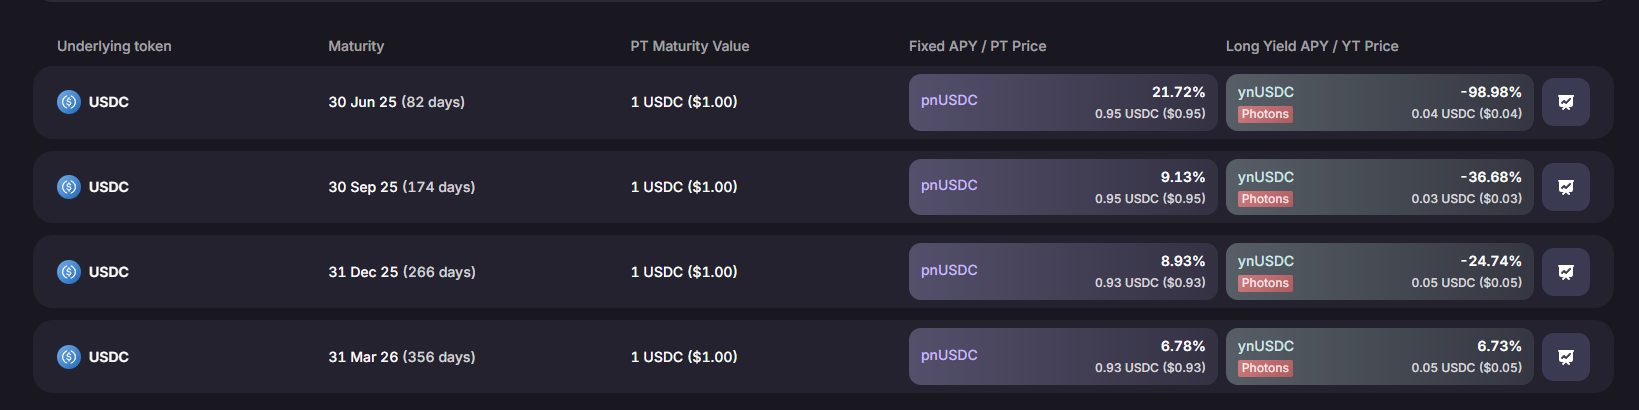Select pnUSDC with 9.13% fixed APY
The width and height of the screenshot is (1639, 410).
pos(1063,187)
